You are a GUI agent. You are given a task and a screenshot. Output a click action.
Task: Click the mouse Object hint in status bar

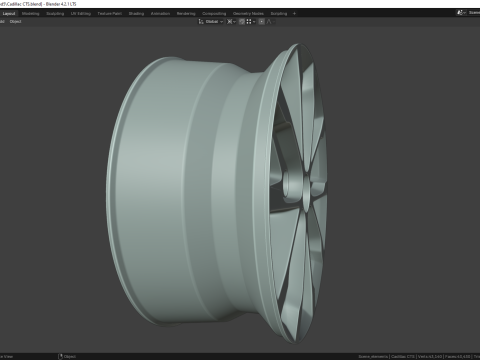pos(67,356)
